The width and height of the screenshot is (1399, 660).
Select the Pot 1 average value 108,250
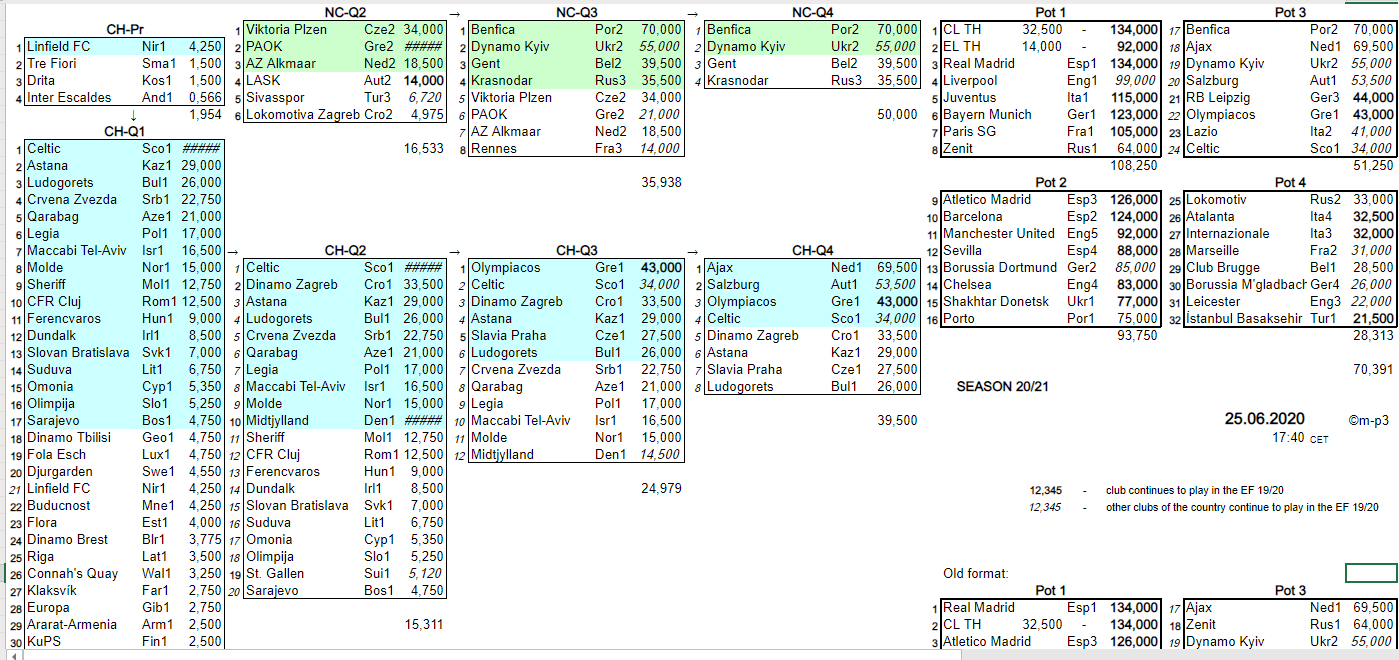[1134, 165]
